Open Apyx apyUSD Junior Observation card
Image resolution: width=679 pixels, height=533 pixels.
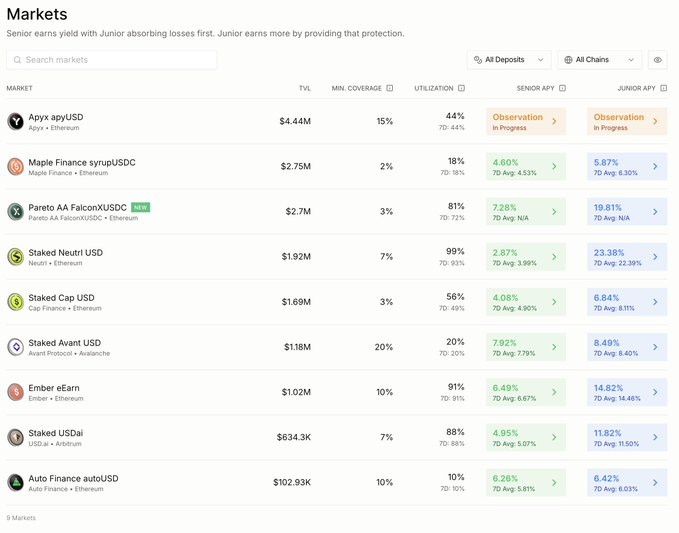pyautogui.click(x=627, y=122)
